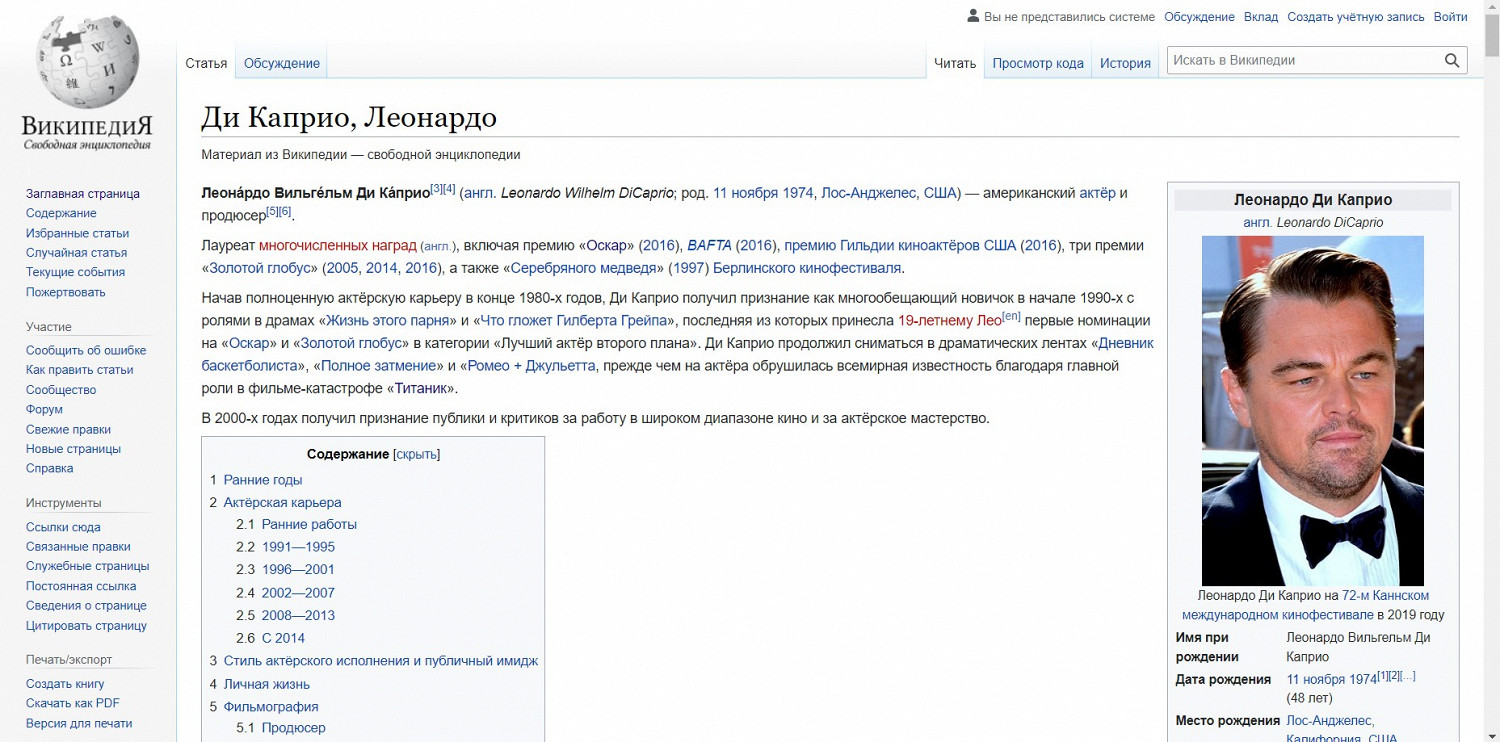
Task: Go to 'Личная жизнь' section in contents
Action: click(266, 684)
